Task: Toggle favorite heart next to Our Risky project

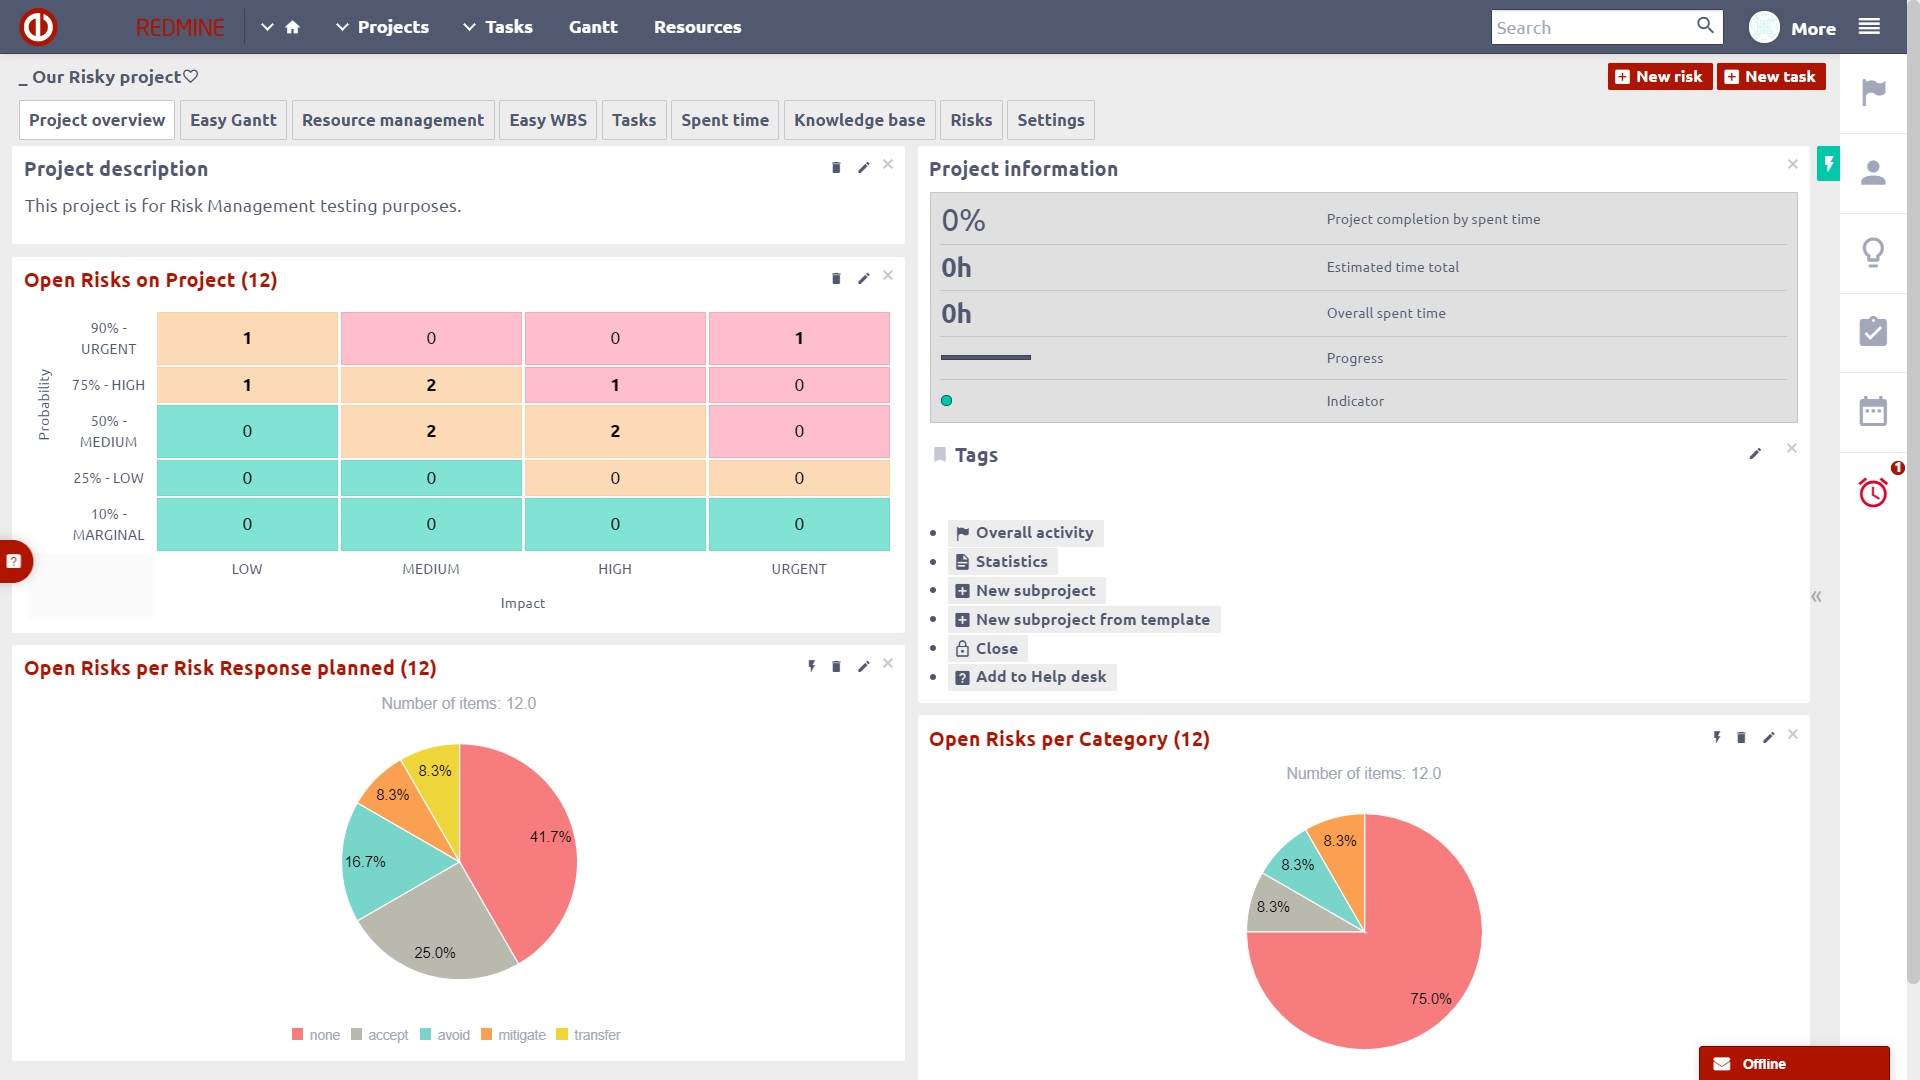Action: [191, 76]
